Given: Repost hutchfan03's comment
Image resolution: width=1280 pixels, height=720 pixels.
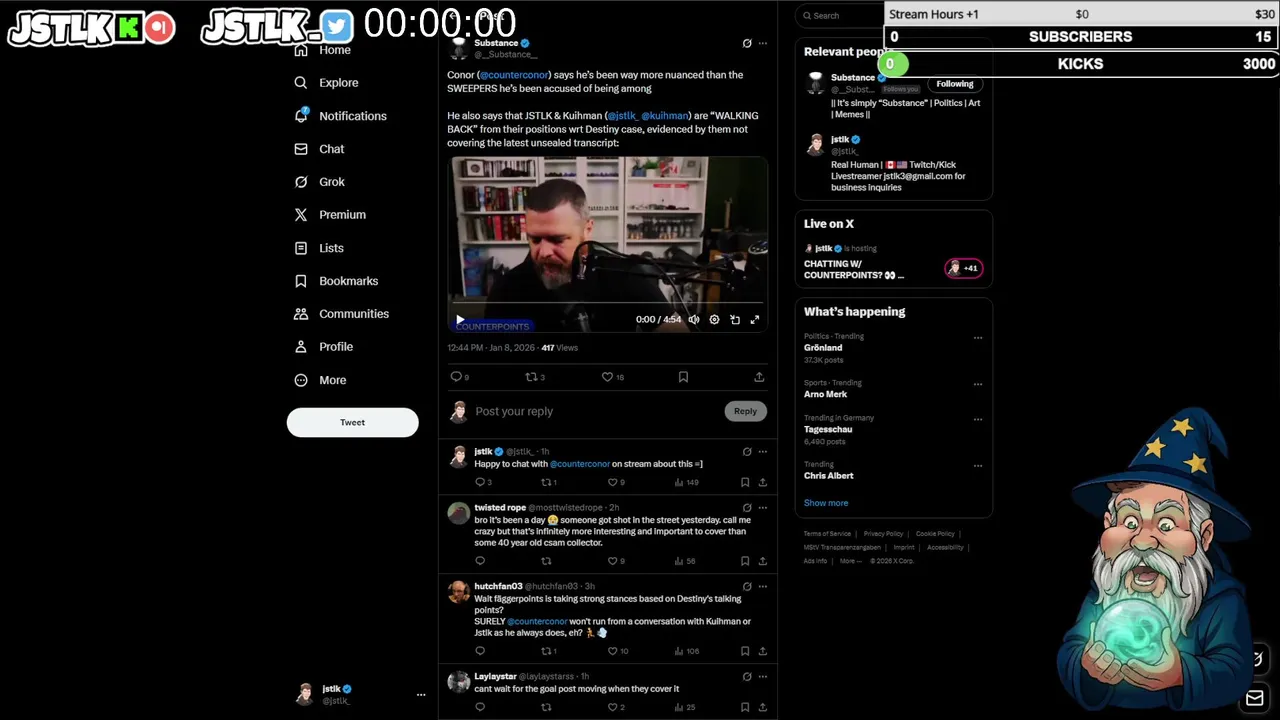Looking at the screenshot, I should tap(546, 651).
